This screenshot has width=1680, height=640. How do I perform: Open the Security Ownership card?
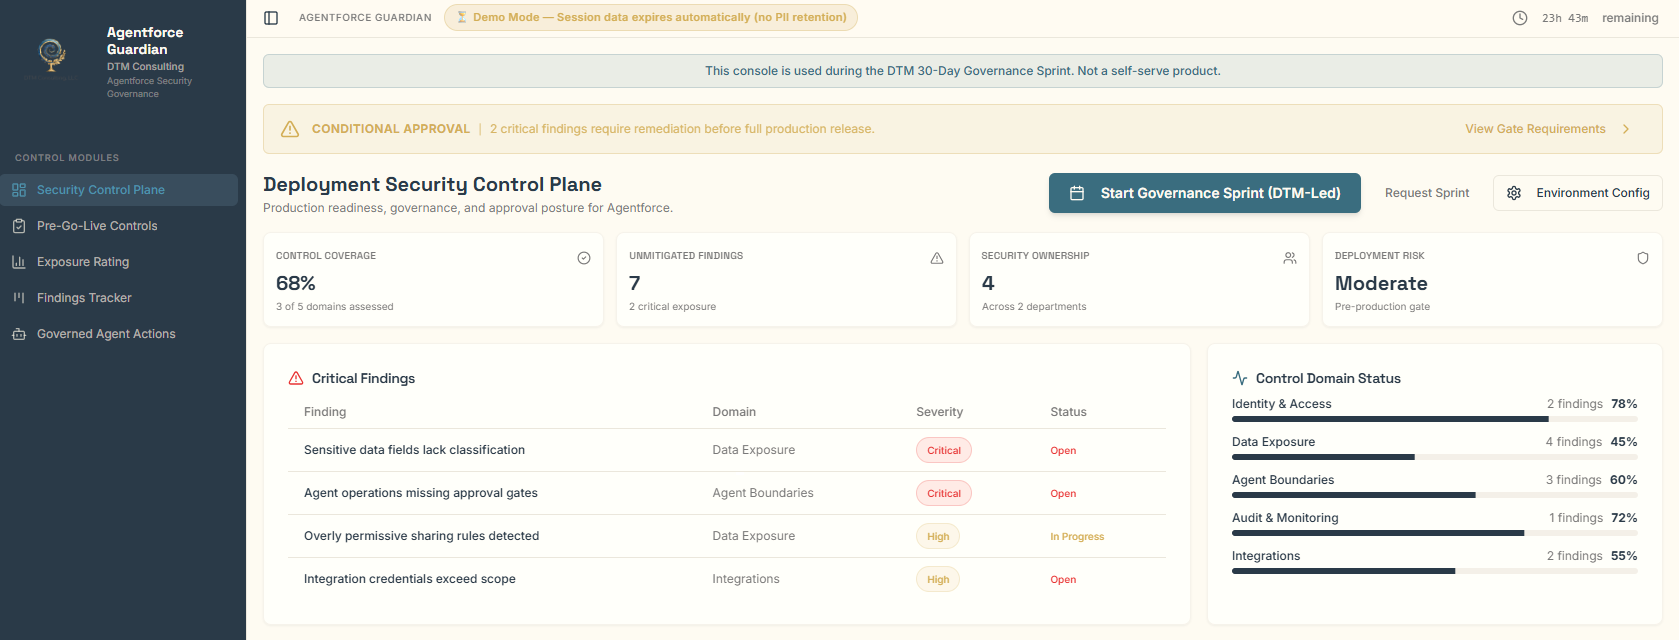coord(1139,280)
